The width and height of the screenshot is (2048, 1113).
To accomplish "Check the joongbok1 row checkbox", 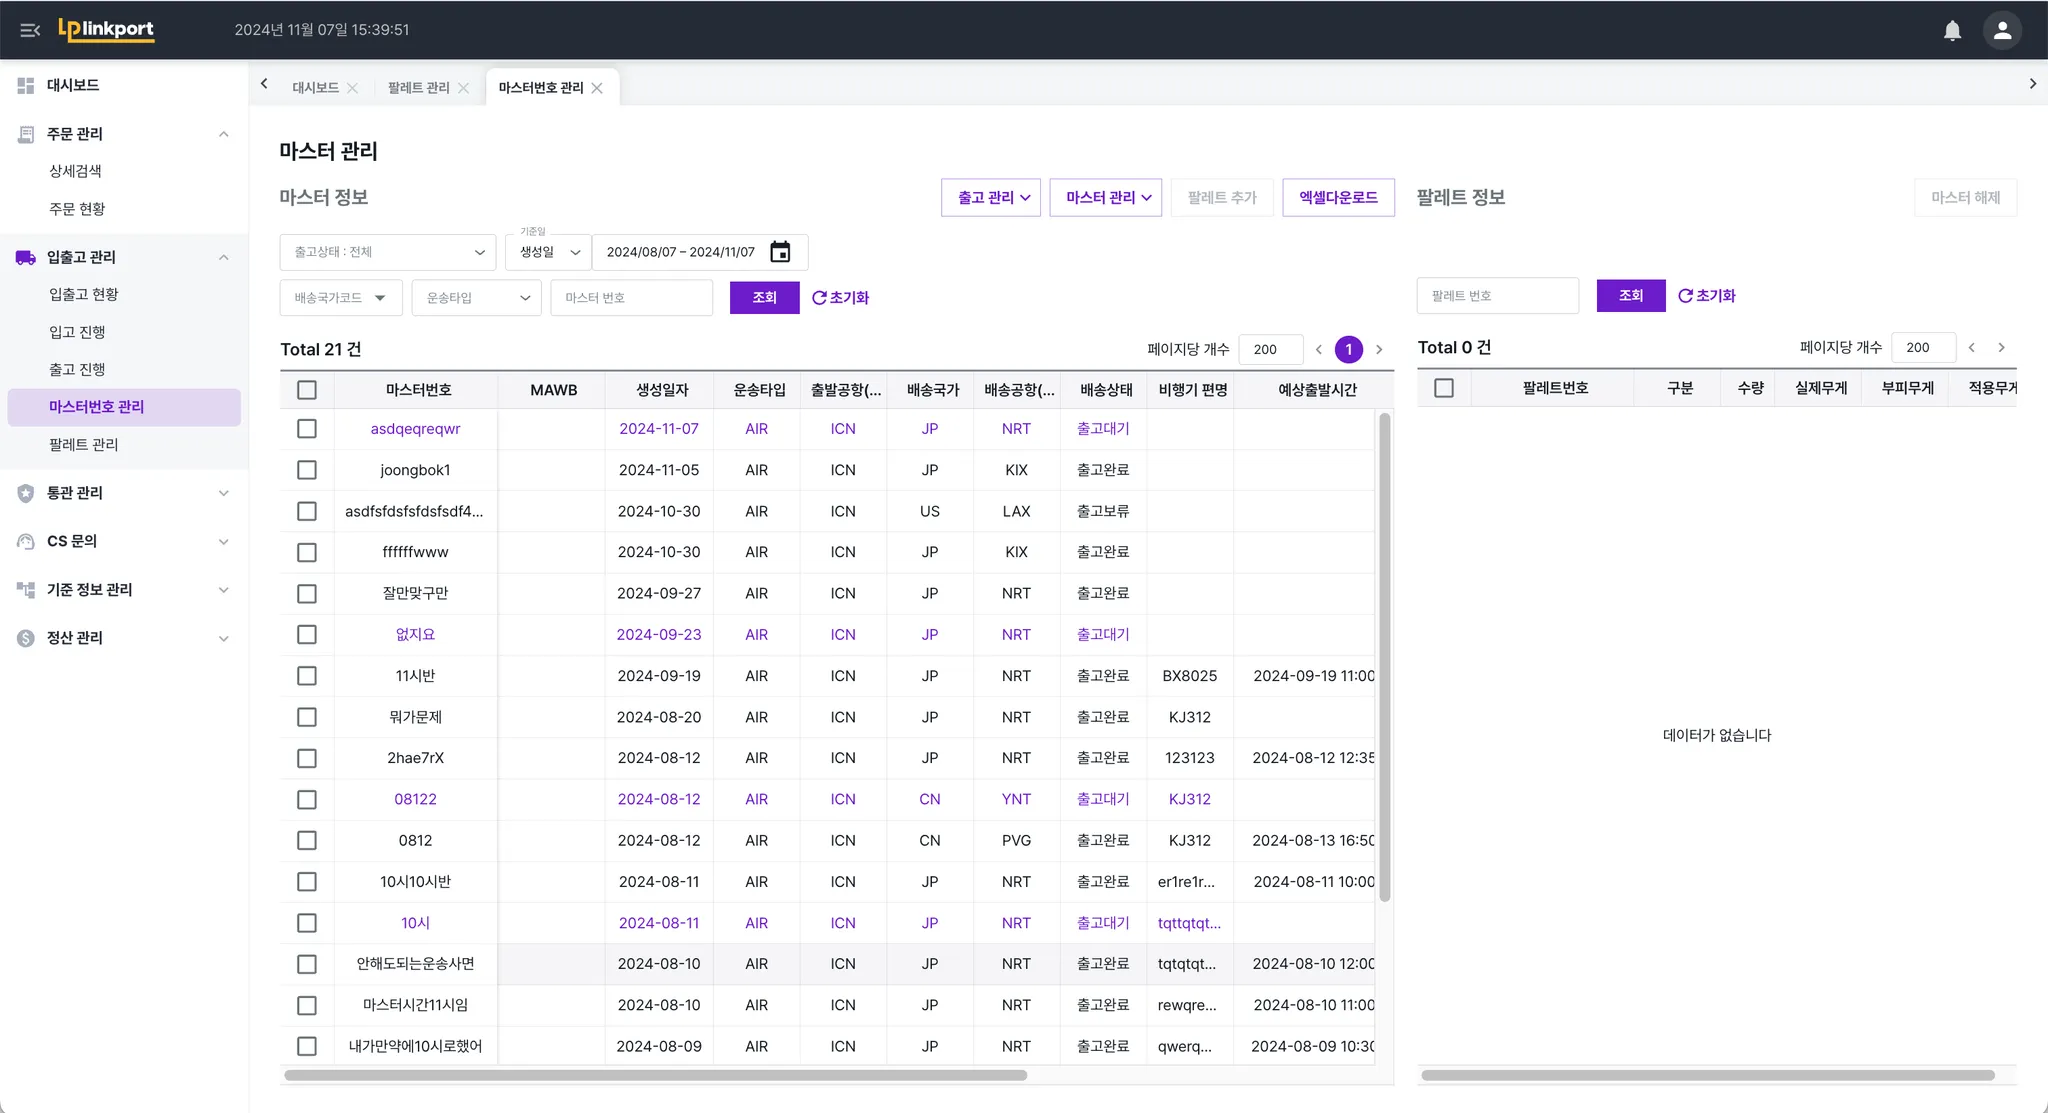I will (x=307, y=470).
